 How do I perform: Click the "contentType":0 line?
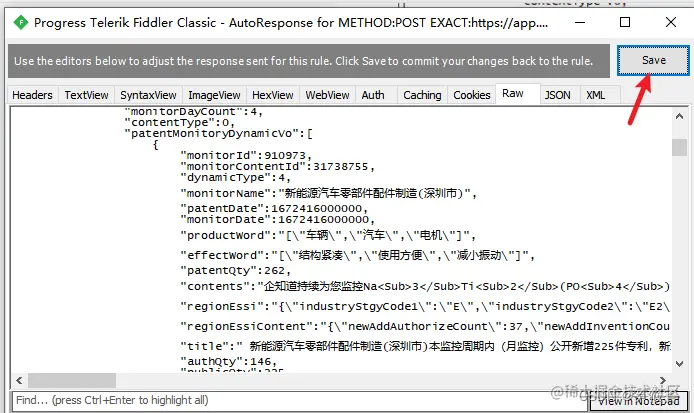[x=180, y=122]
